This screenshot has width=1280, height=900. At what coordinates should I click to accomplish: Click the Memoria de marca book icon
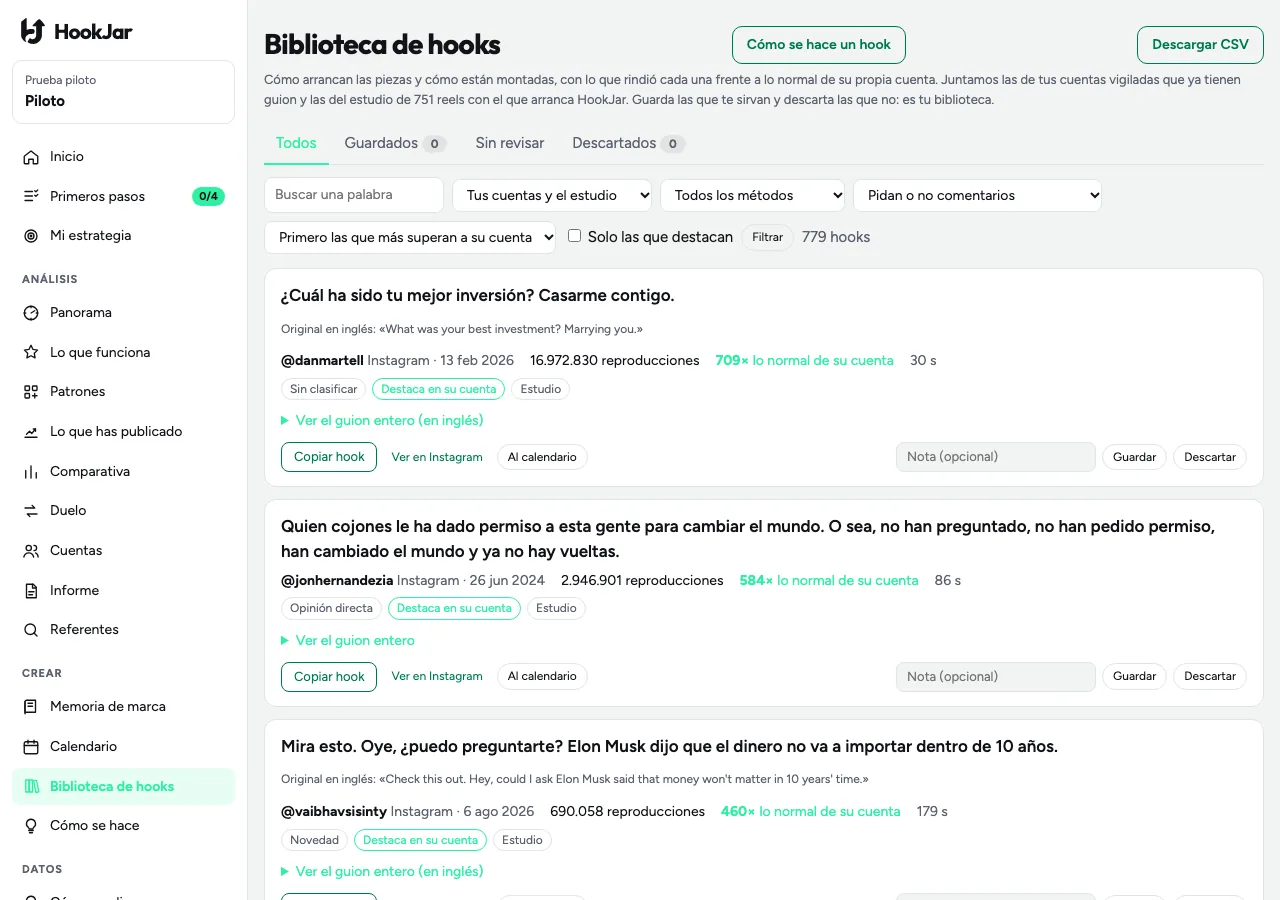[x=31, y=707]
